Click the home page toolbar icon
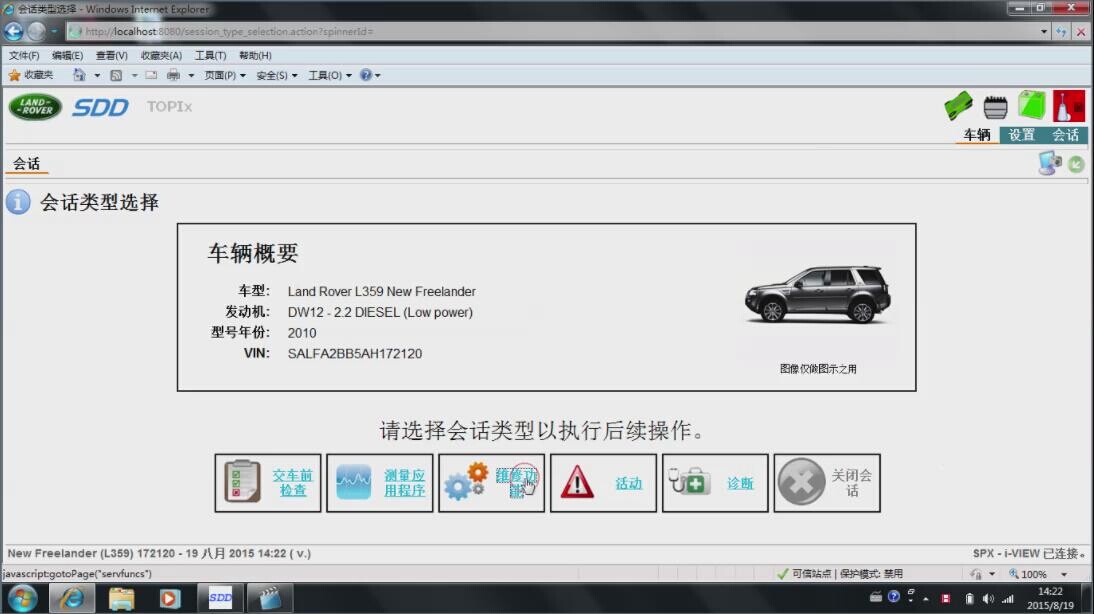This screenshot has height=614, width=1094. coord(79,75)
